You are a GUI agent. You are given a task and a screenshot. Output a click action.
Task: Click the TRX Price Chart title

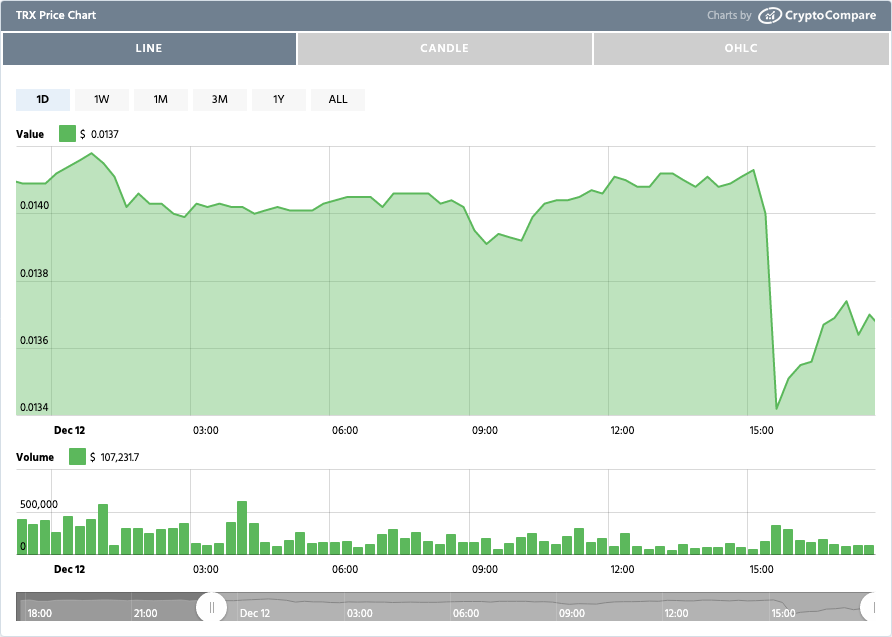[x=56, y=15]
